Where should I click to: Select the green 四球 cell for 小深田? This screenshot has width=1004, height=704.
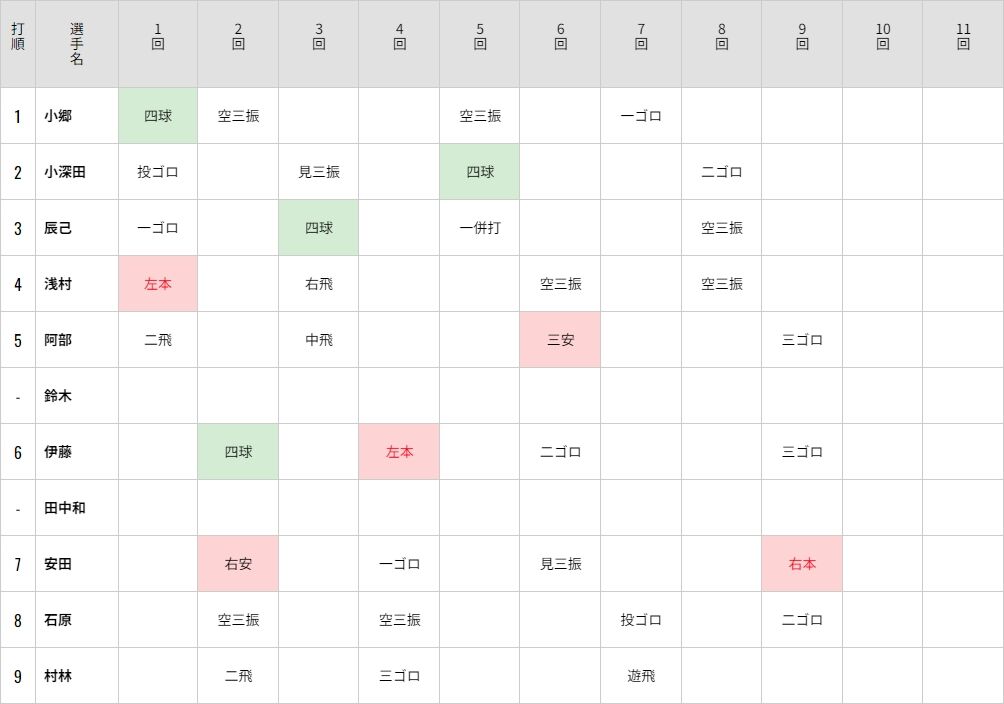point(480,172)
